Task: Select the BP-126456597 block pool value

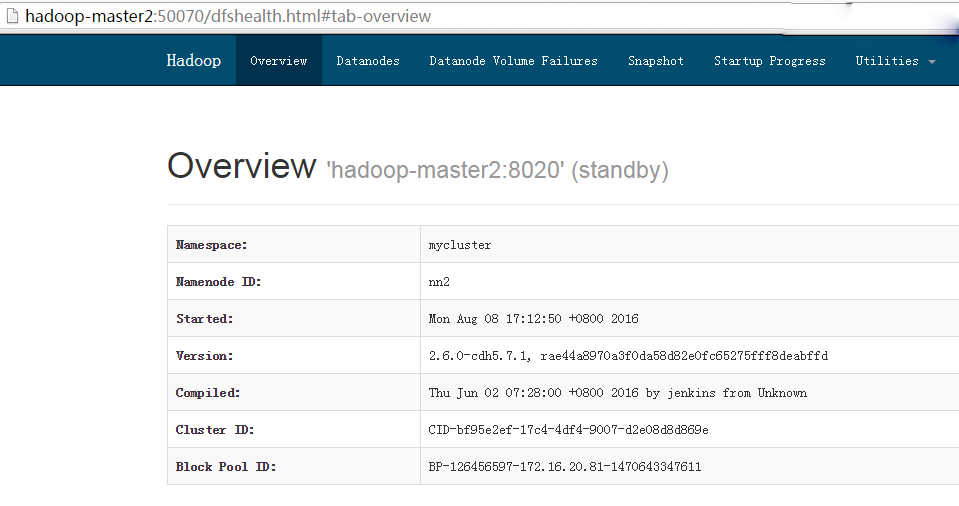Action: tap(565, 466)
